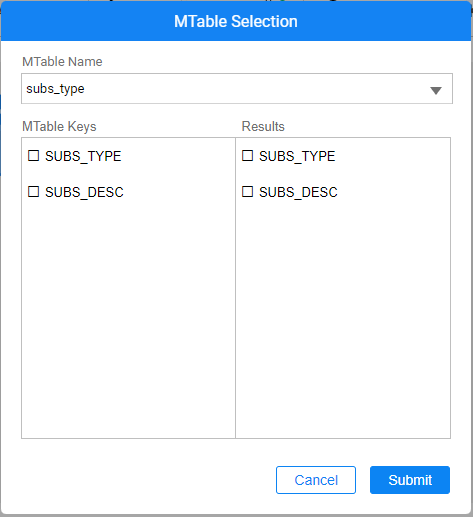The width and height of the screenshot is (473, 517).
Task: Select SUBS_DESC label text in Results list
Action: point(298,192)
